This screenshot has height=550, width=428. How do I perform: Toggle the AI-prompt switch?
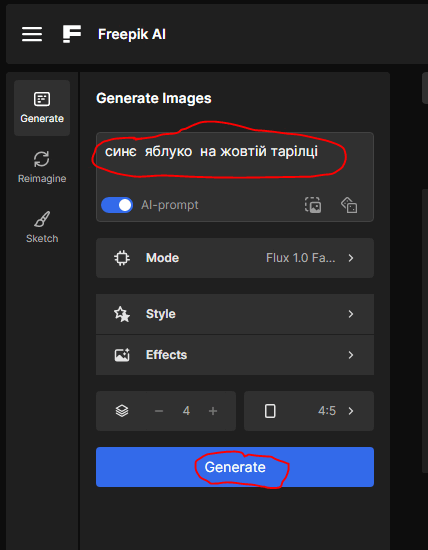click(117, 205)
